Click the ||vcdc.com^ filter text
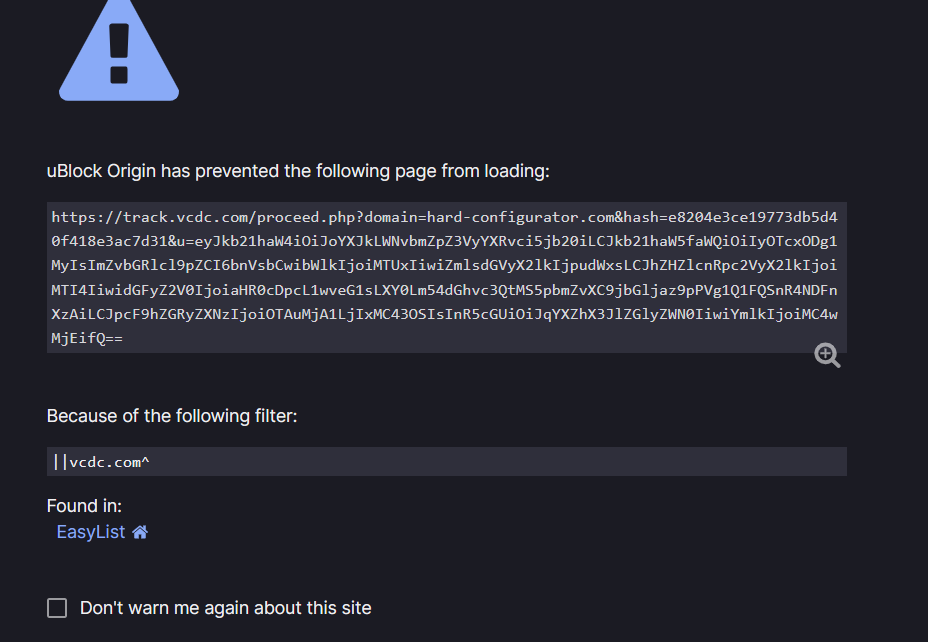 click(x=102, y=461)
